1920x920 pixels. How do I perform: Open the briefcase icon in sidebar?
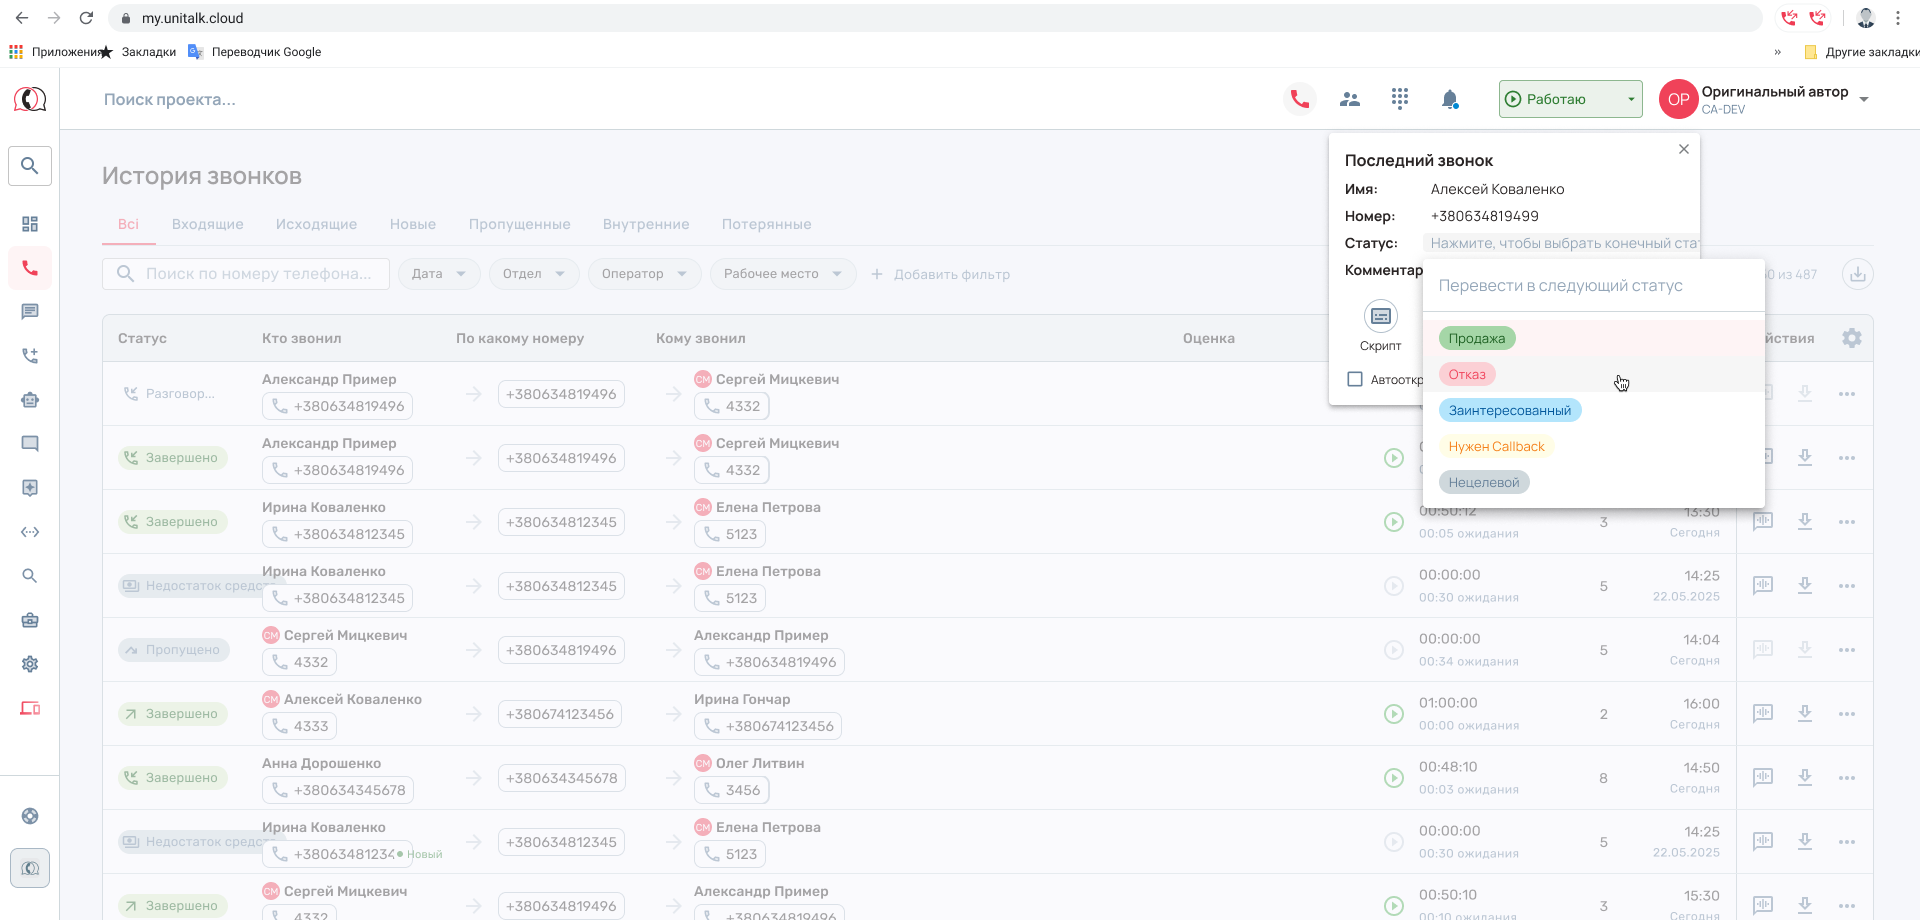[x=30, y=620]
